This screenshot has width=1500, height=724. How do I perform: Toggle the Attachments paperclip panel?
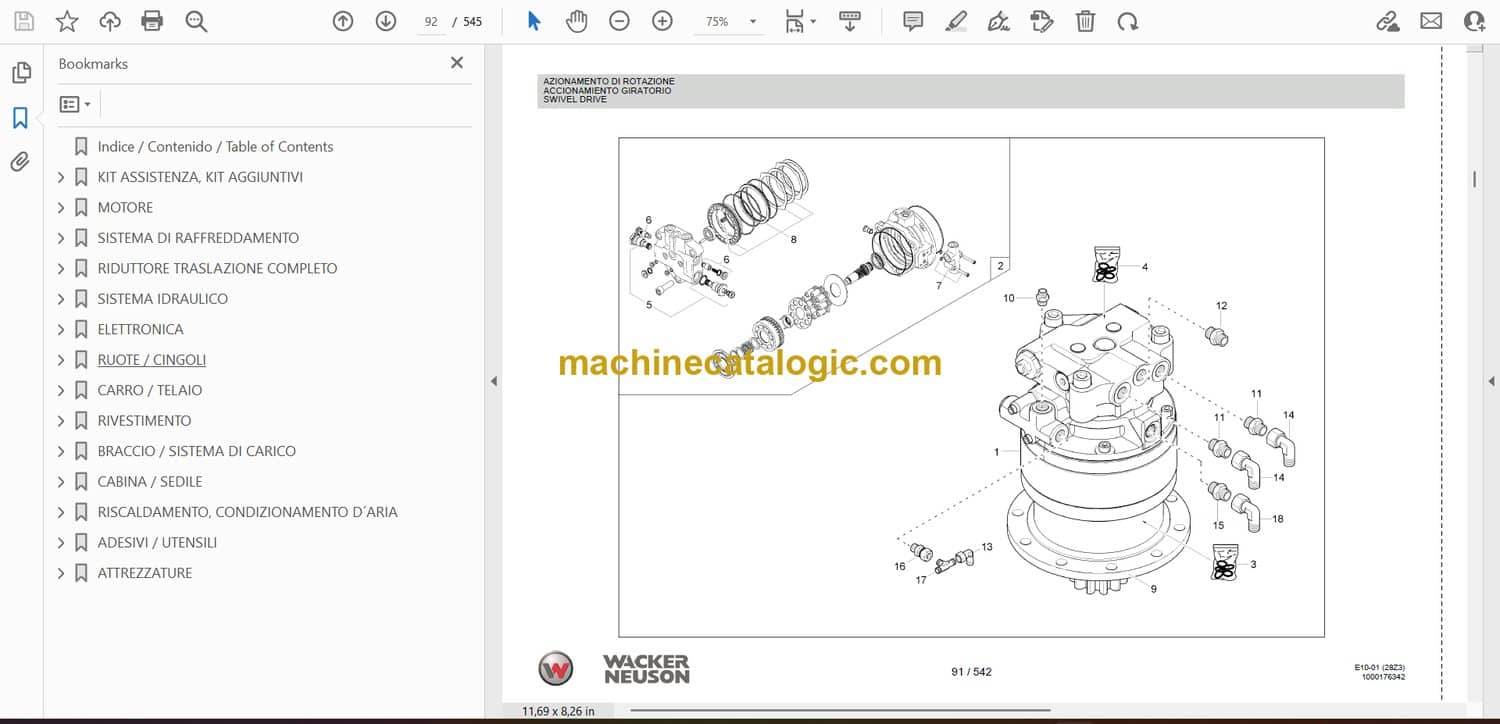point(20,162)
